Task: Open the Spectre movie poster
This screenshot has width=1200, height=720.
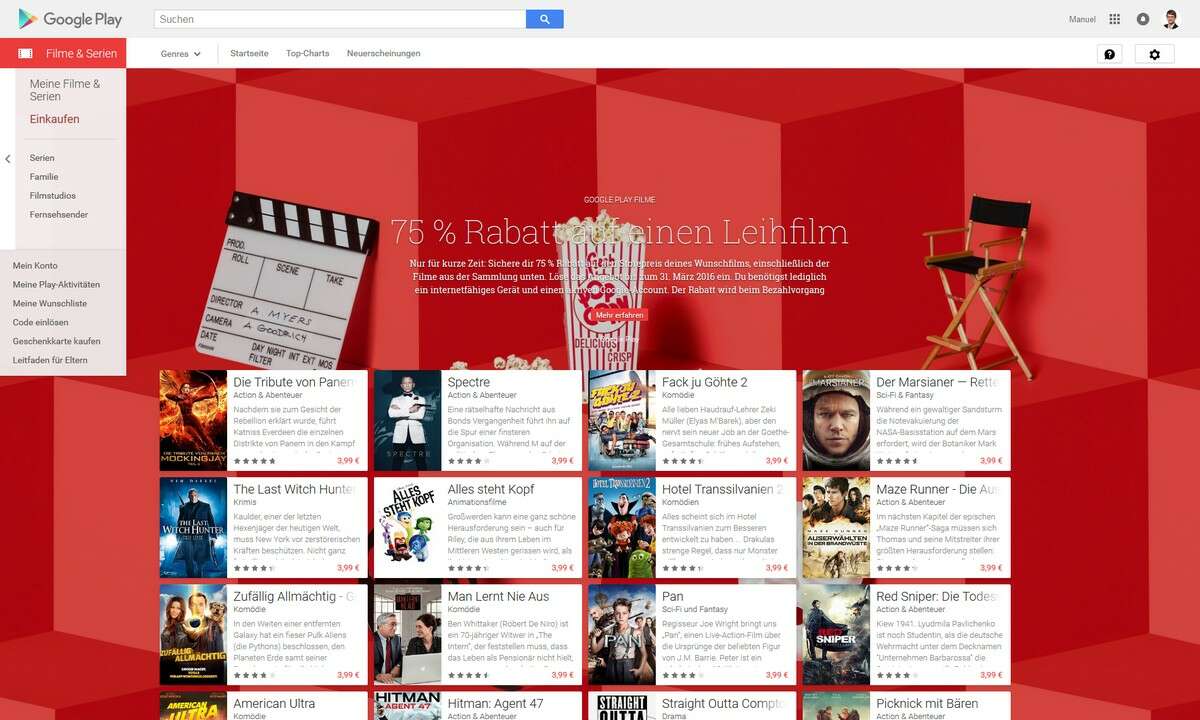Action: (407, 420)
